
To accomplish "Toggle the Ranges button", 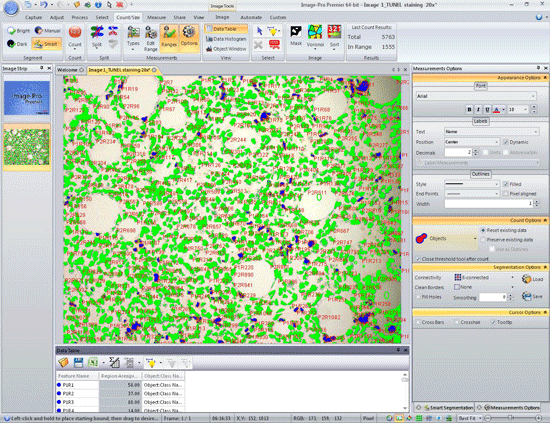I will click(x=169, y=38).
